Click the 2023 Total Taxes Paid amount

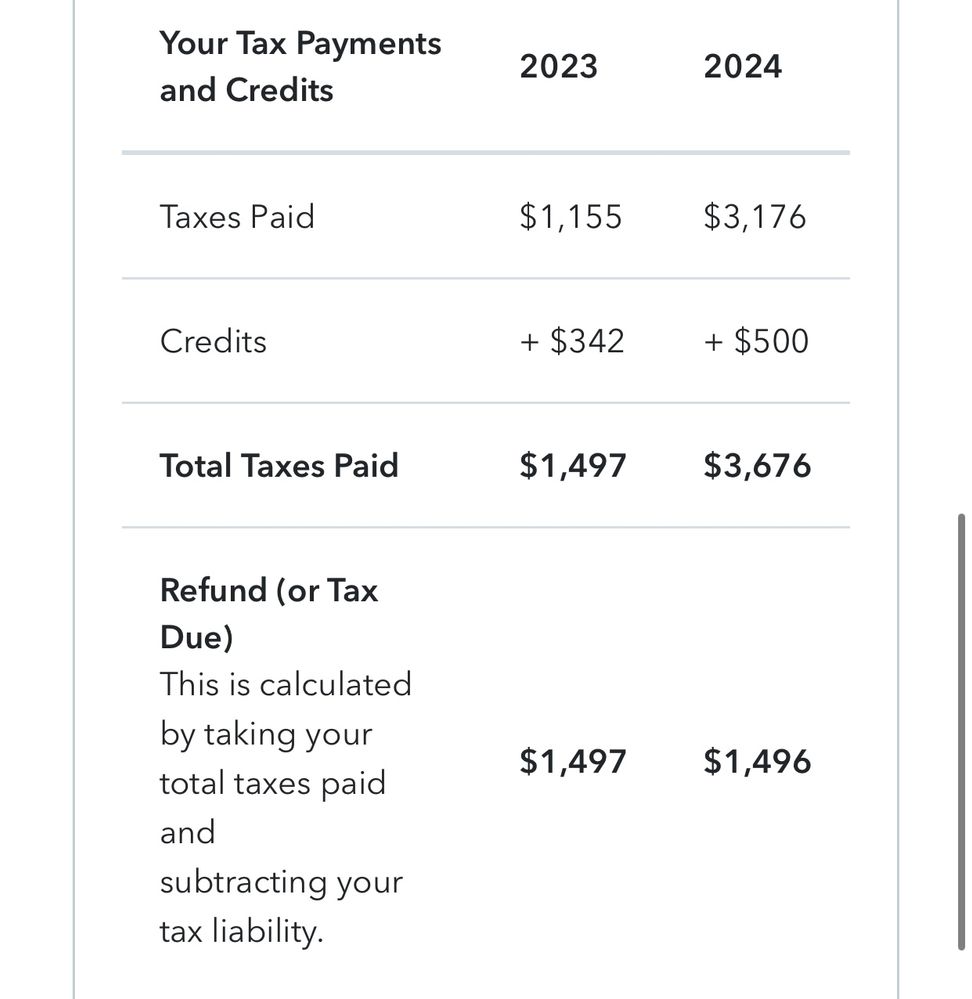point(572,466)
